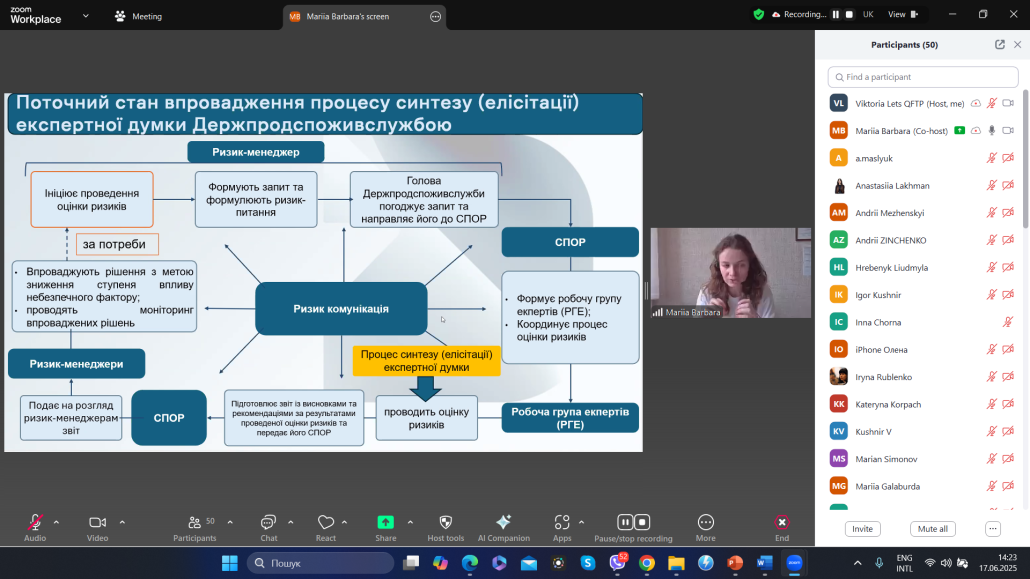1030x579 pixels.
Task: Open the Zoom Workplace dropdown chevron
Action: click(x=85, y=16)
